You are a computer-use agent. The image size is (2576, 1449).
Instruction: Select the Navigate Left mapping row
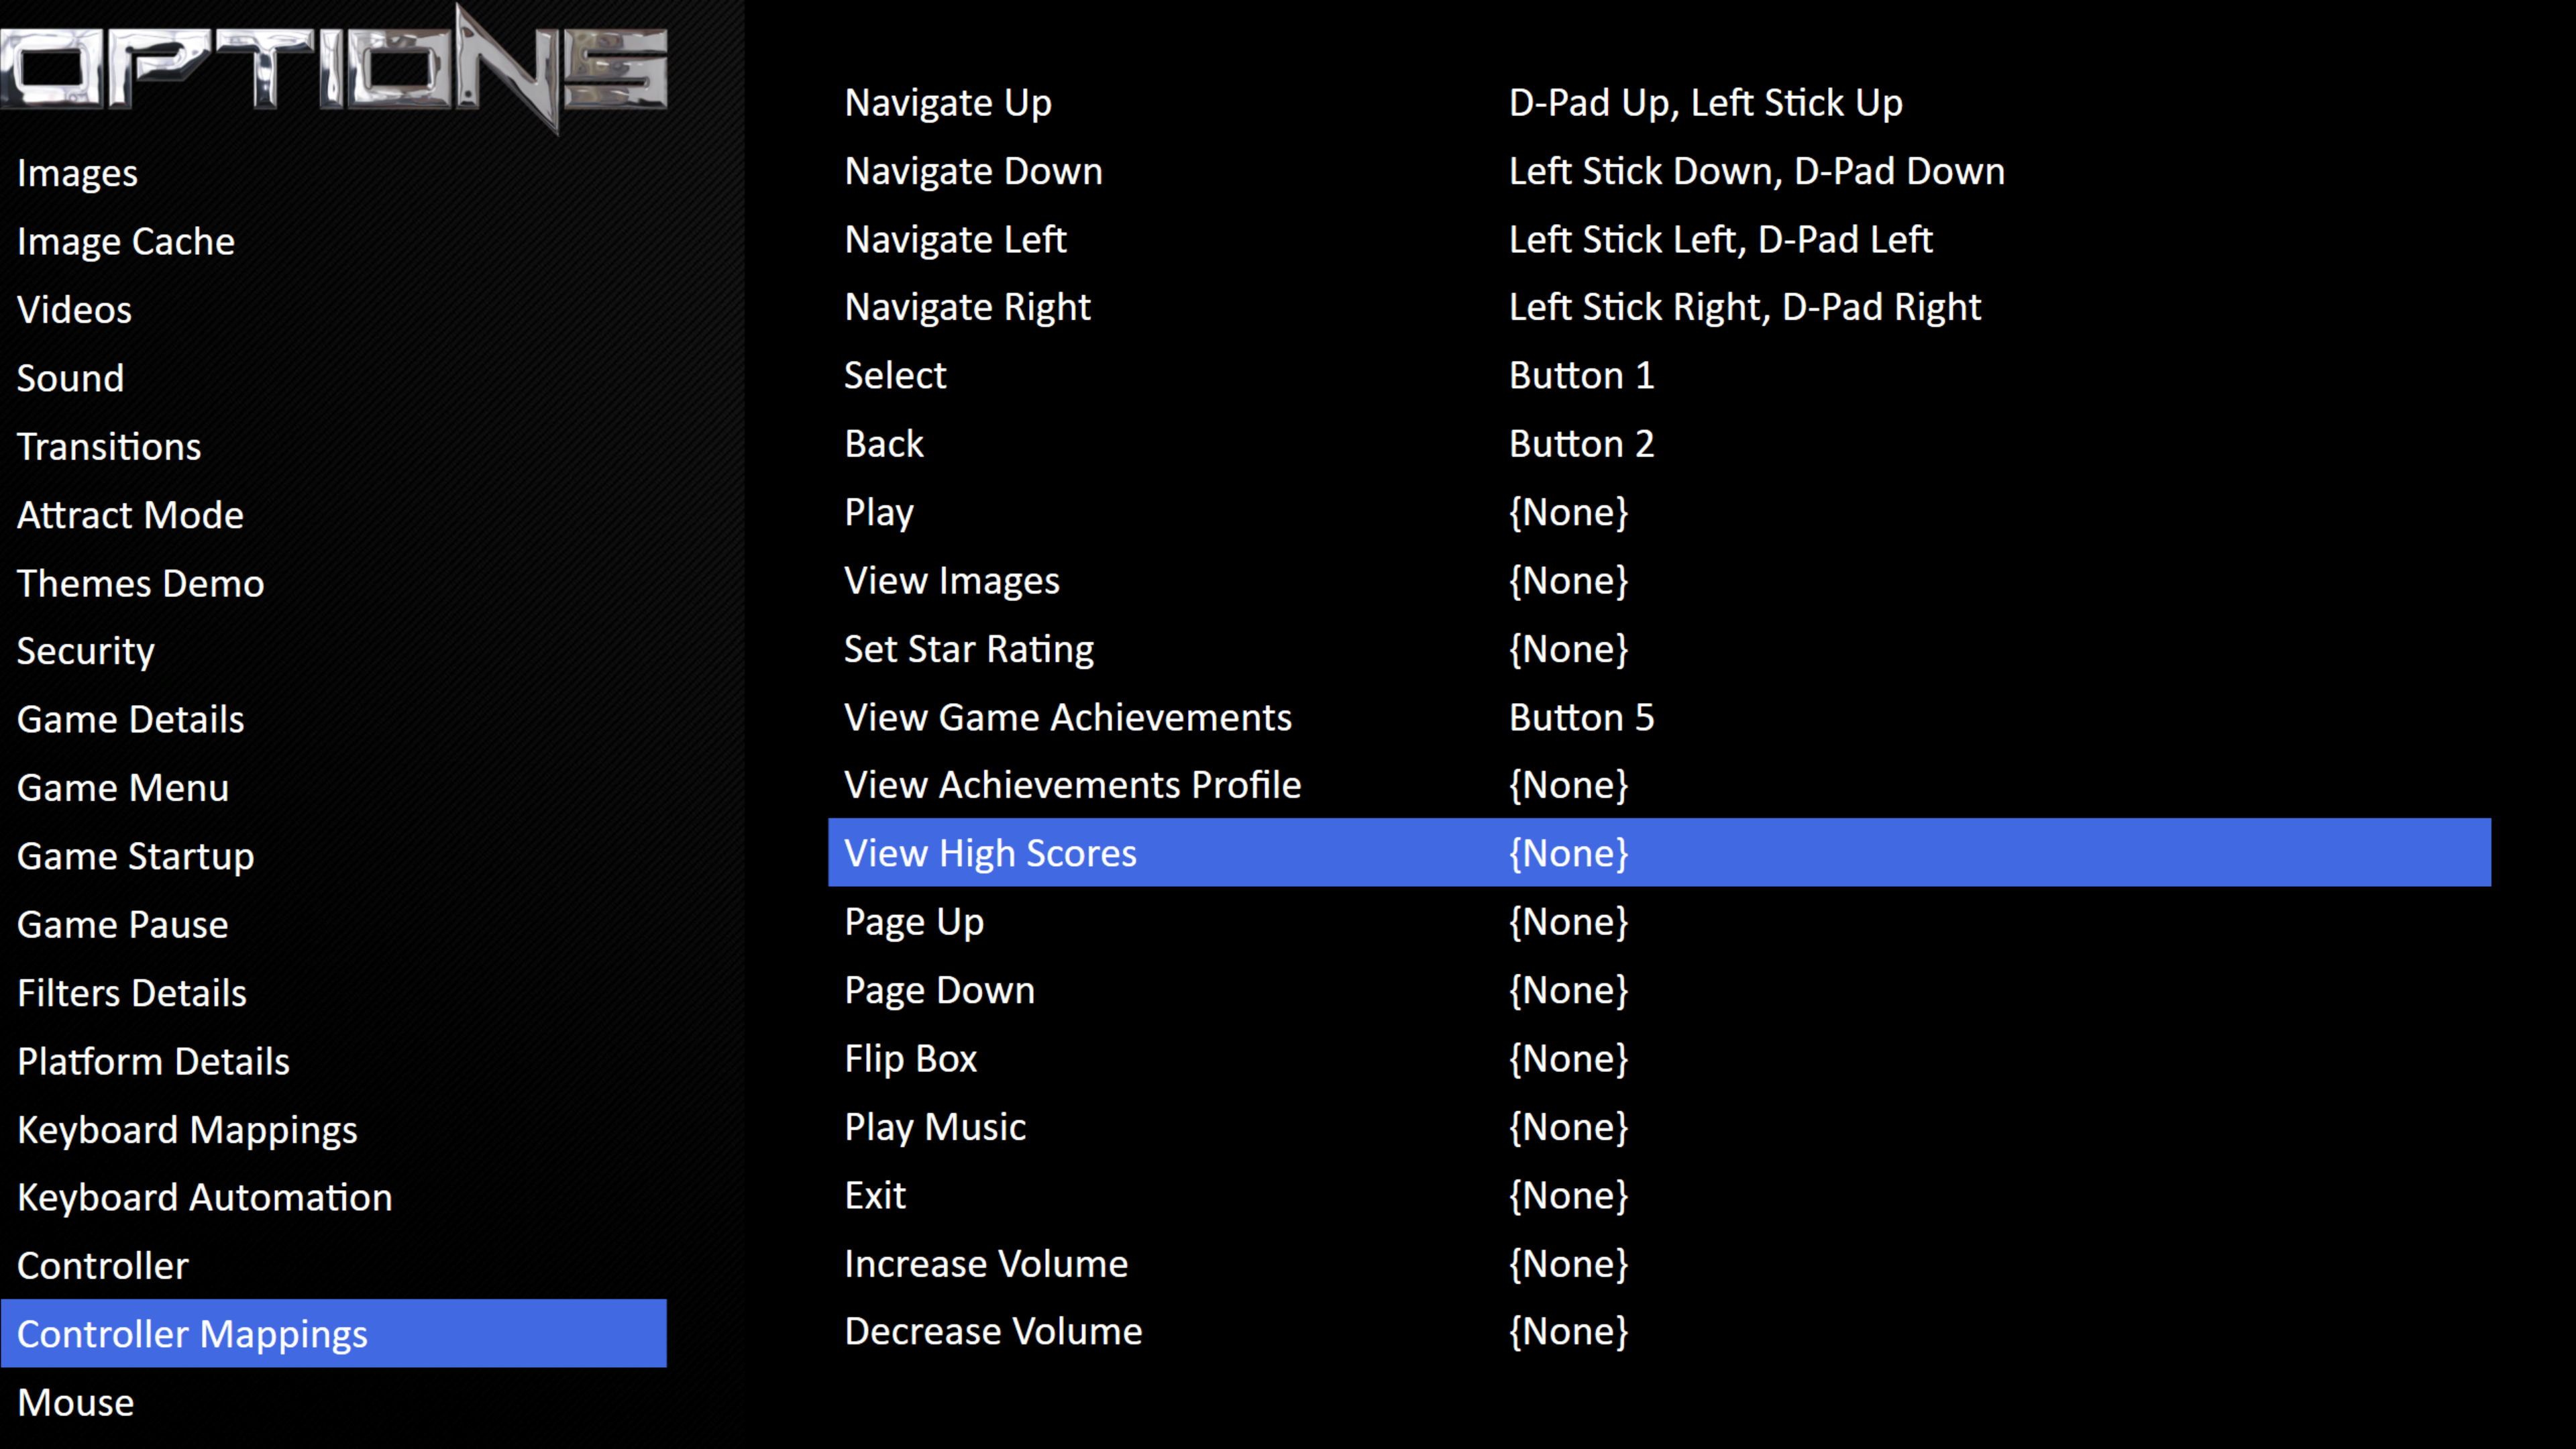(1660, 239)
